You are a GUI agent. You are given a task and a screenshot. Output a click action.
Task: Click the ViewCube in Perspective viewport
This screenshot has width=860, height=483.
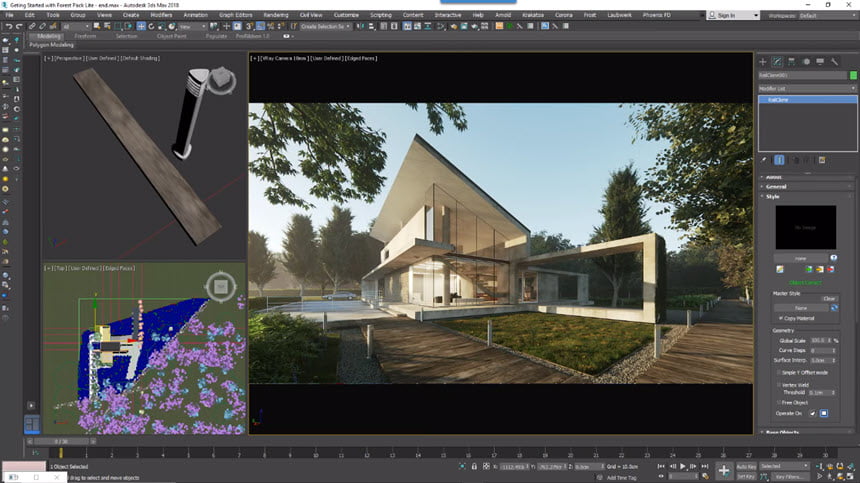[x=221, y=79]
